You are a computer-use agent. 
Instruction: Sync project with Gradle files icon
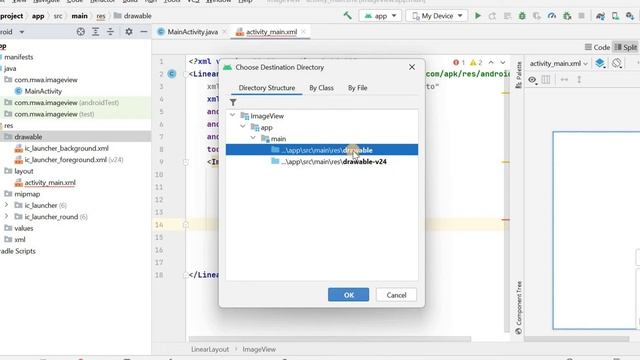(x=600, y=16)
